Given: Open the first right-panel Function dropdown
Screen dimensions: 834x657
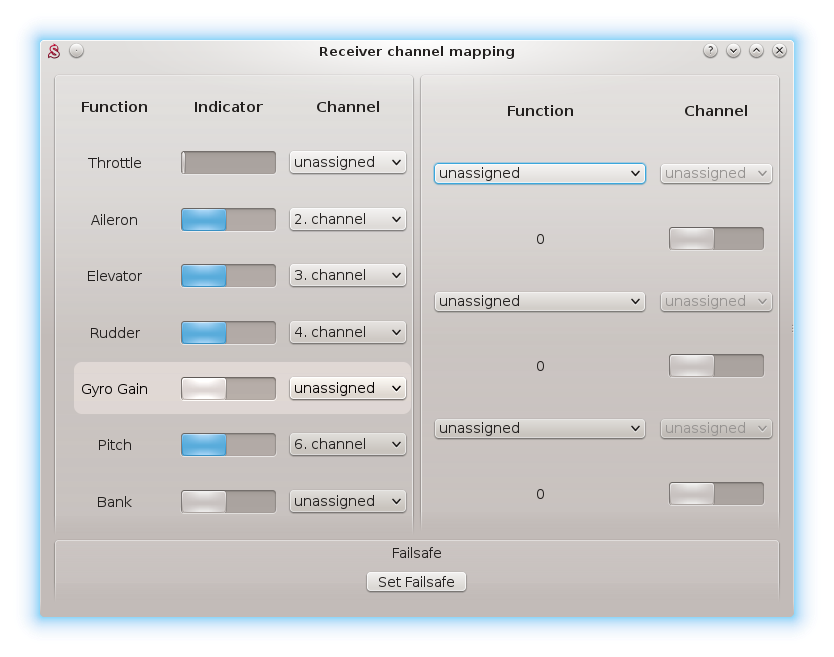Looking at the screenshot, I should click(539, 173).
